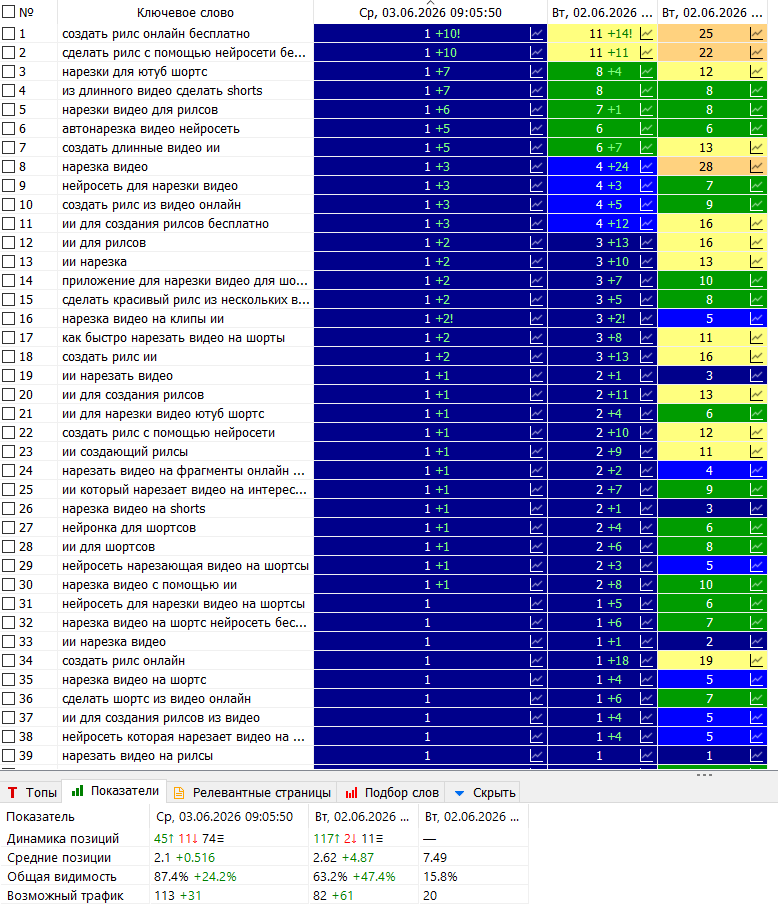Click sort arrow above Ср, 03.06.2026 column
This screenshot has width=778, height=922.
click(x=430, y=3)
